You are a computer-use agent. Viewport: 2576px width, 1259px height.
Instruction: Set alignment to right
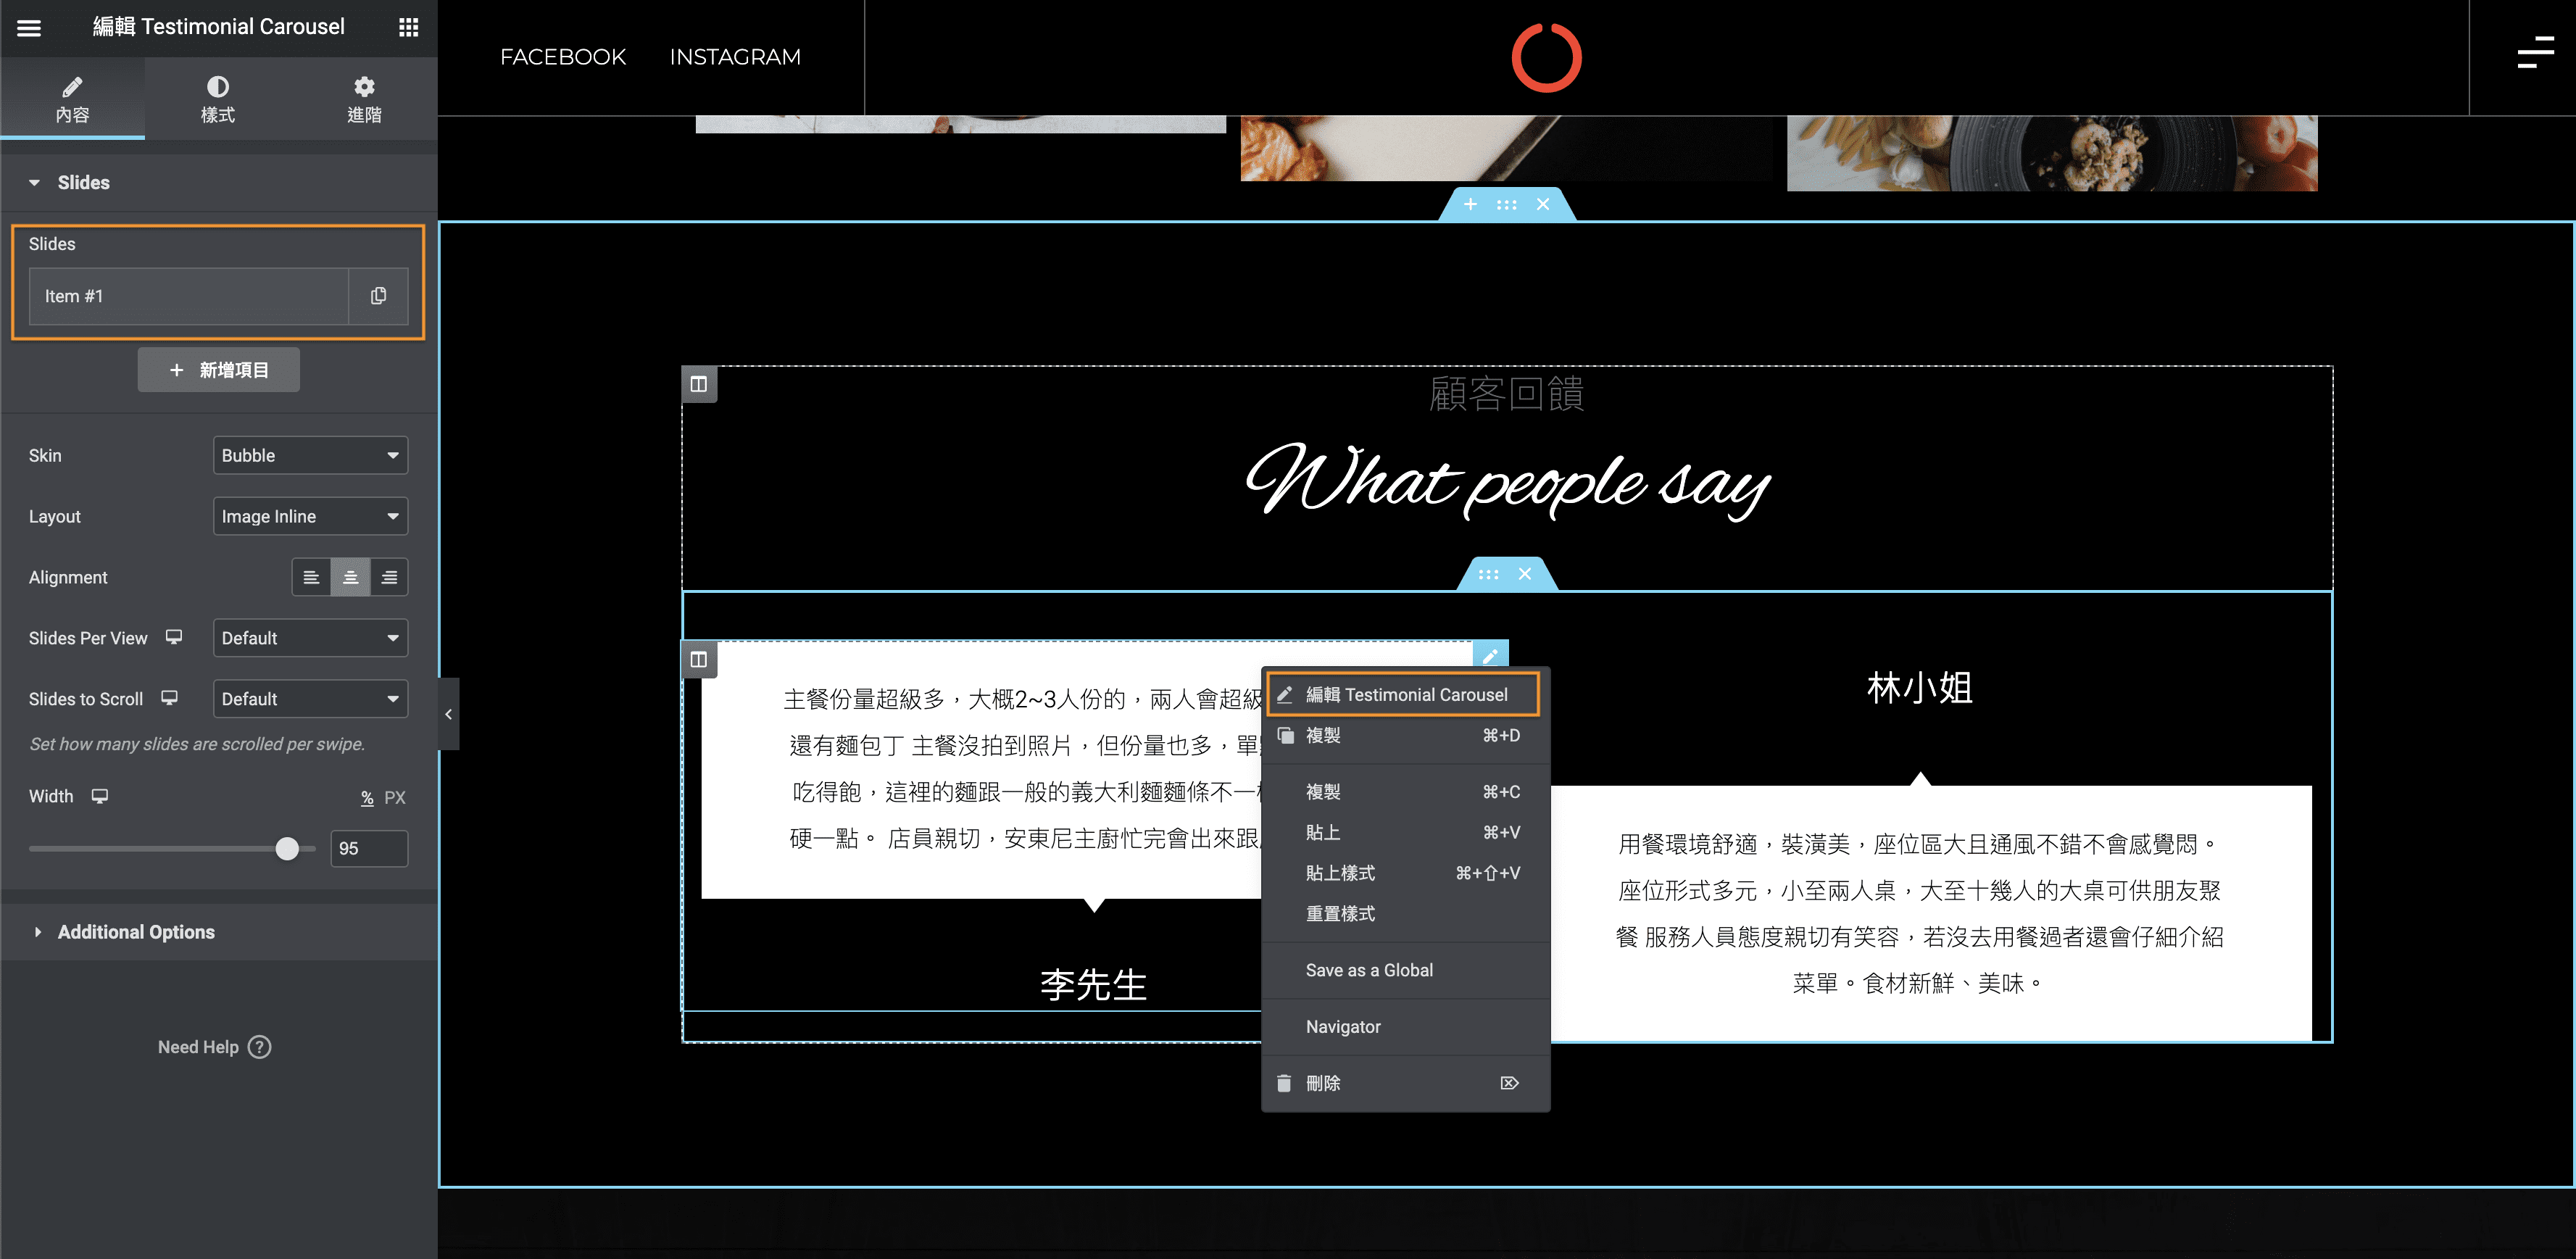tap(389, 577)
